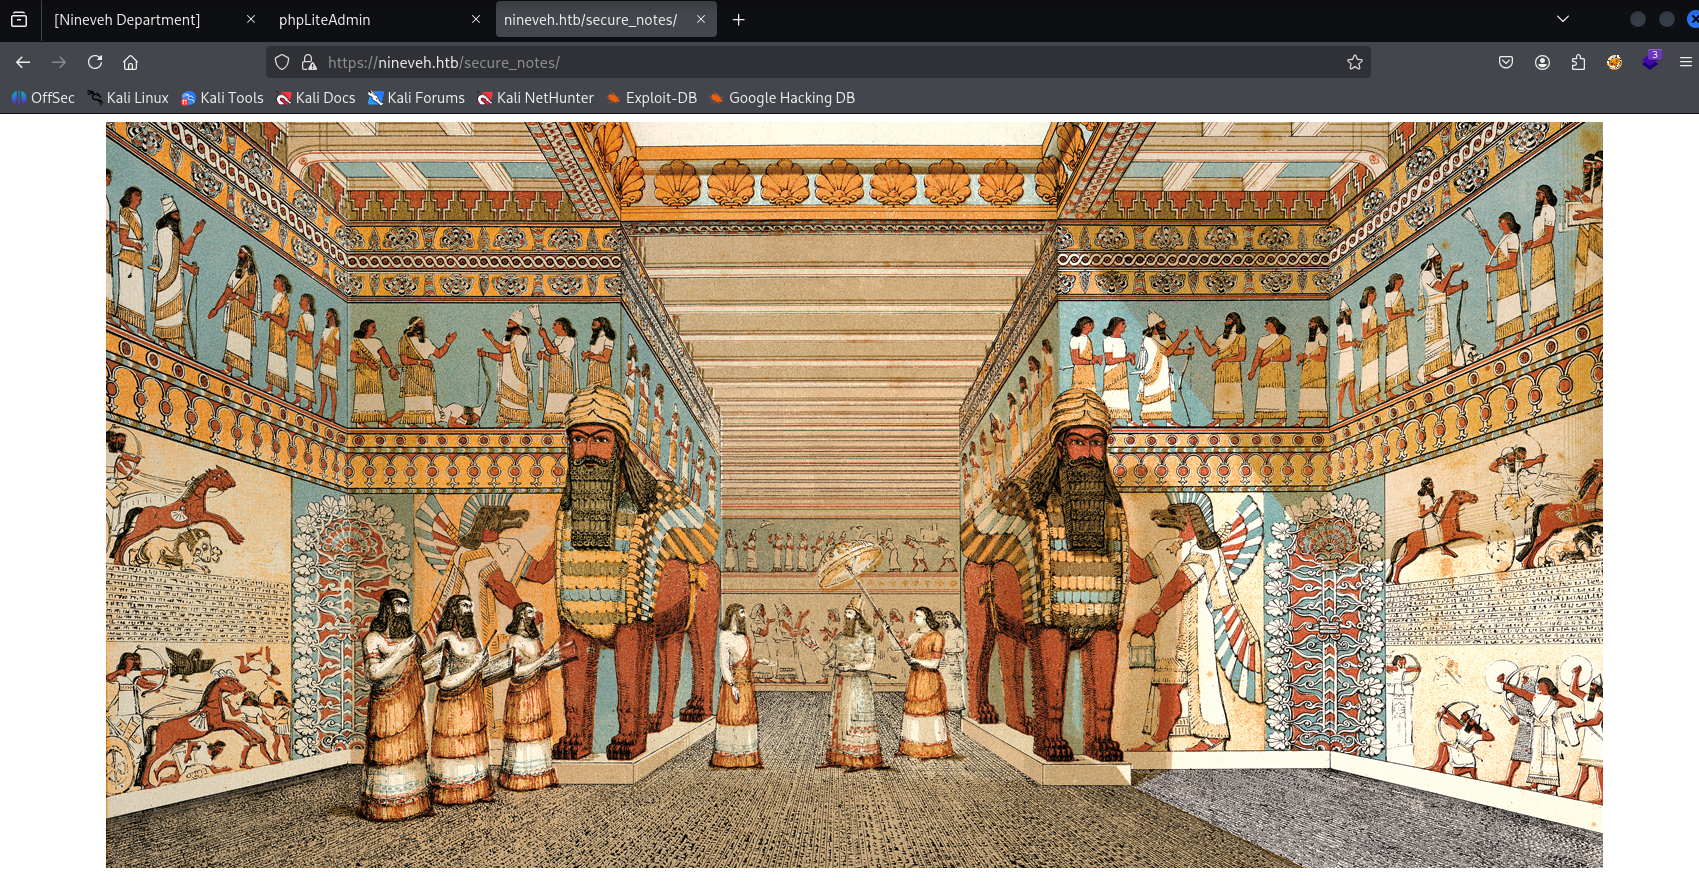
Task: Reload the secure_notes page
Action: pyautogui.click(x=95, y=62)
